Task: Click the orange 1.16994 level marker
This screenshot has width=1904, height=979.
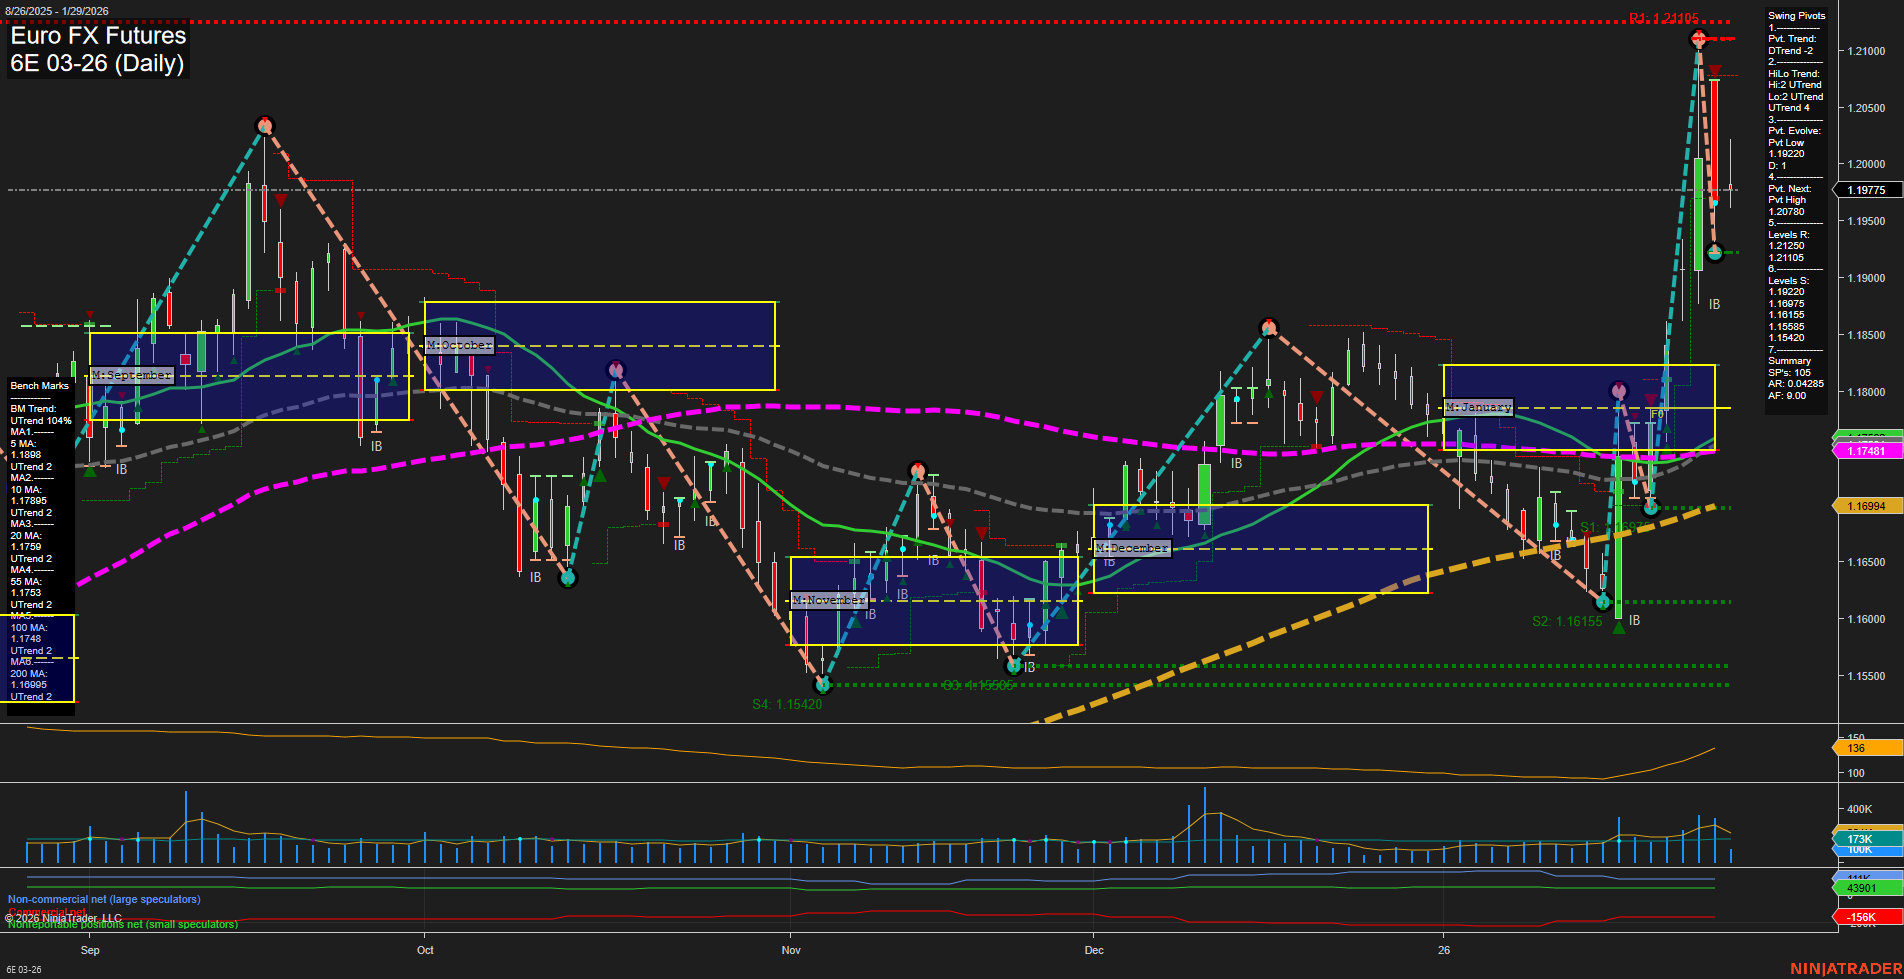Action: pos(1866,506)
